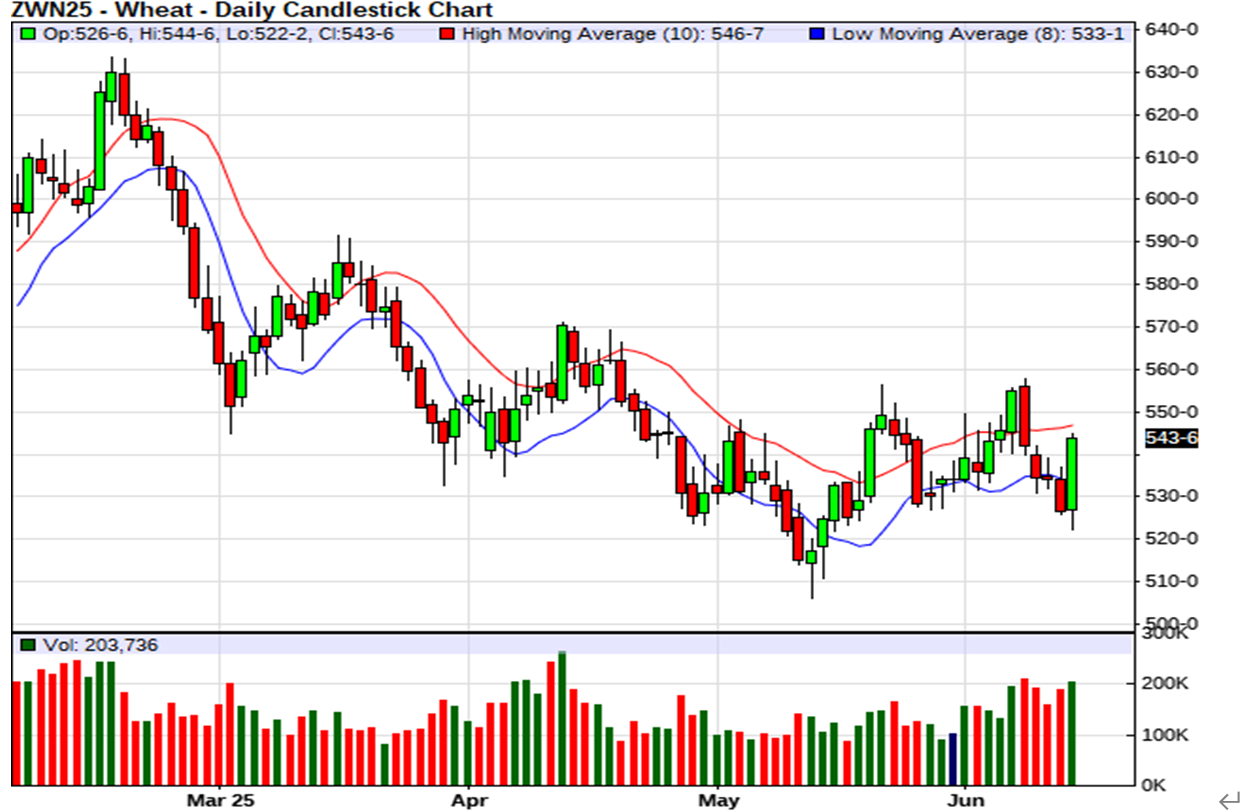Click the High Moving Average (10) legend text
The image size is (1254, 812).
pyautogui.click(x=612, y=34)
